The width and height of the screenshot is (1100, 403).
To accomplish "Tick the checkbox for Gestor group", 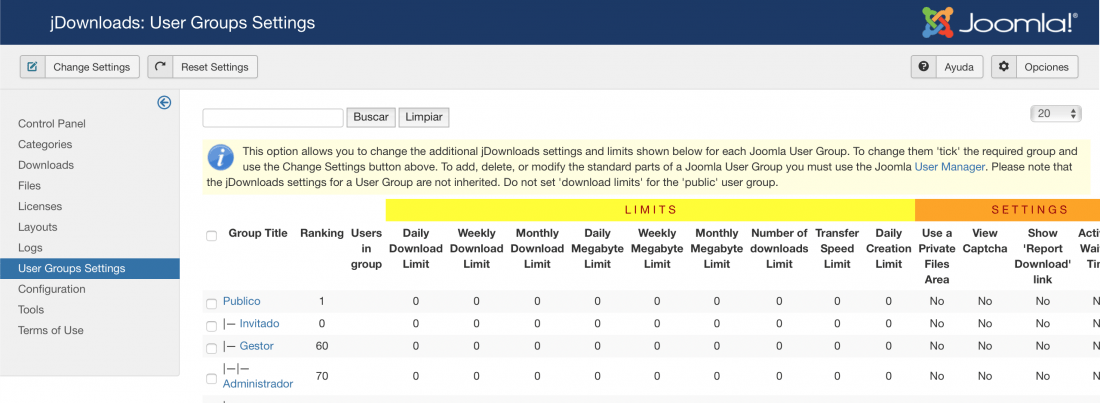I will (x=211, y=348).
